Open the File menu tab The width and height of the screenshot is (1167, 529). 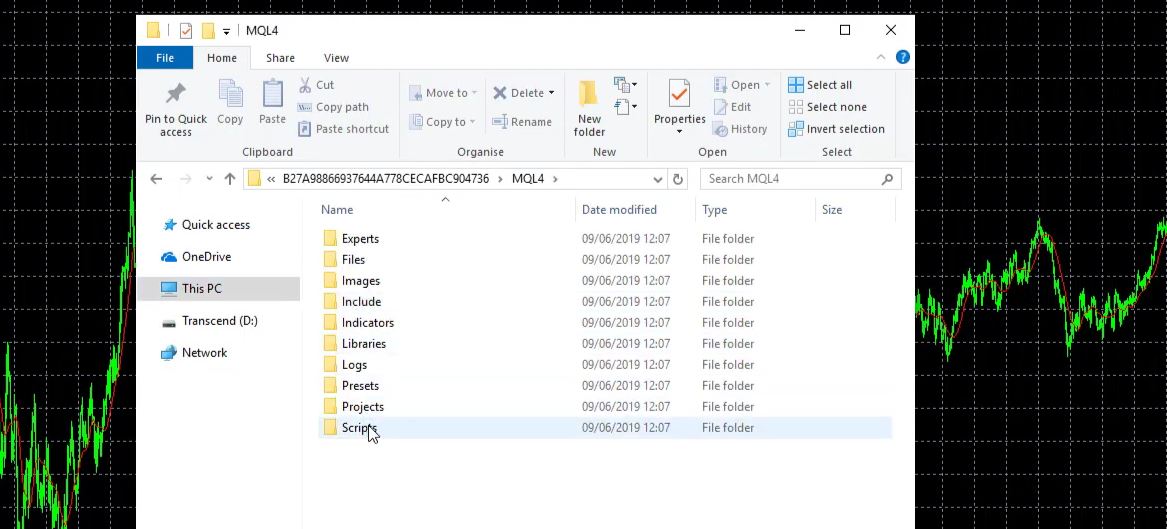[x=165, y=58]
